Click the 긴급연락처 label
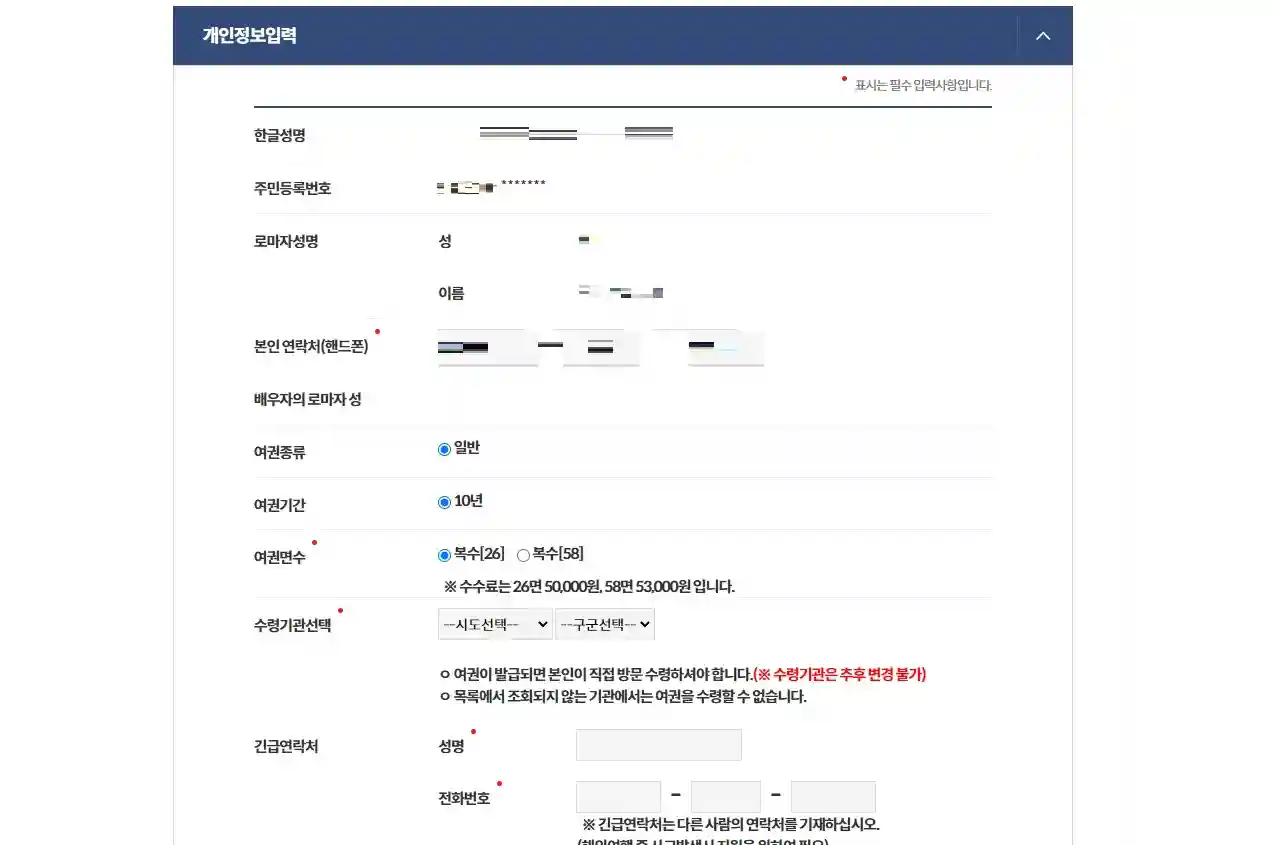Image resolution: width=1273 pixels, height=845 pixels. coord(286,746)
